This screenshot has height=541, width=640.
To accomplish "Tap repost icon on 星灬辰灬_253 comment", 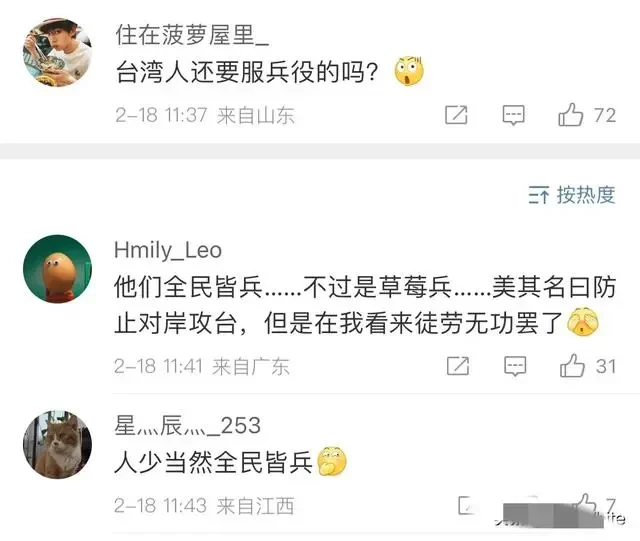I will point(466,505).
